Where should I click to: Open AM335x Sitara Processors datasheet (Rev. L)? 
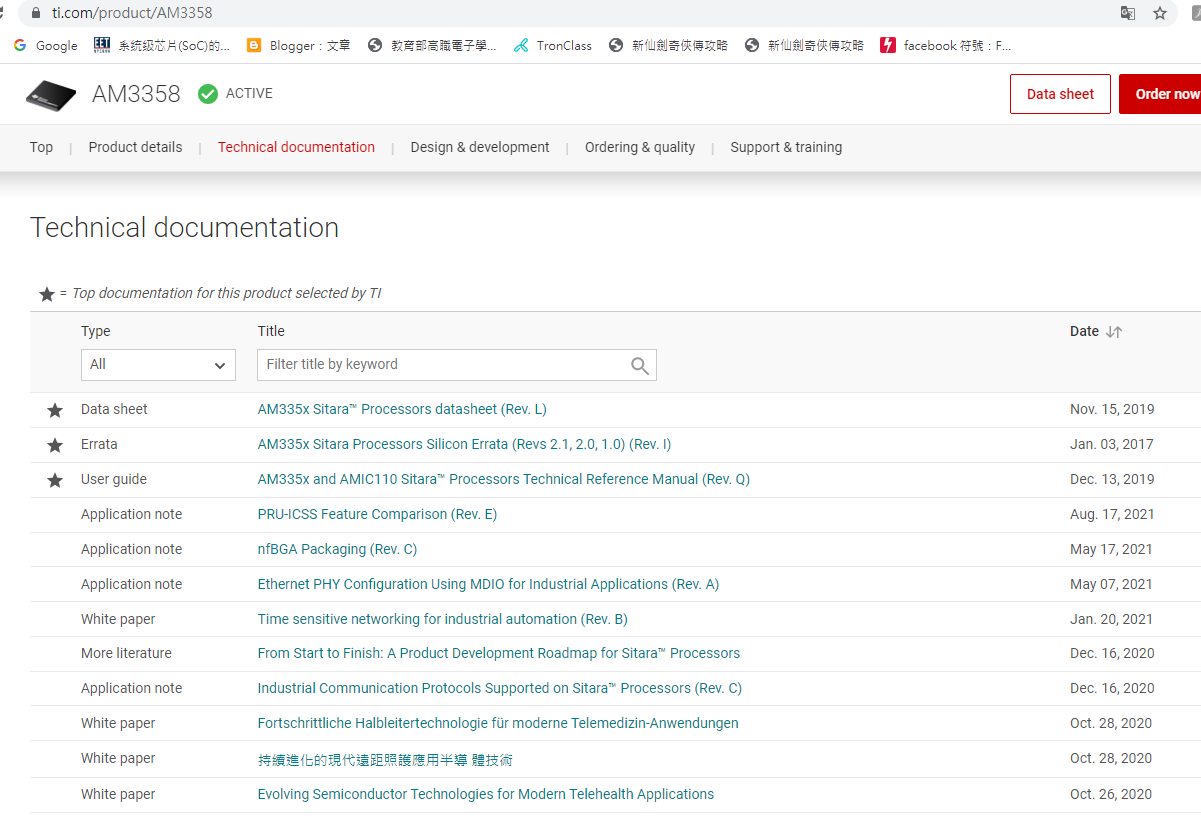pos(402,409)
